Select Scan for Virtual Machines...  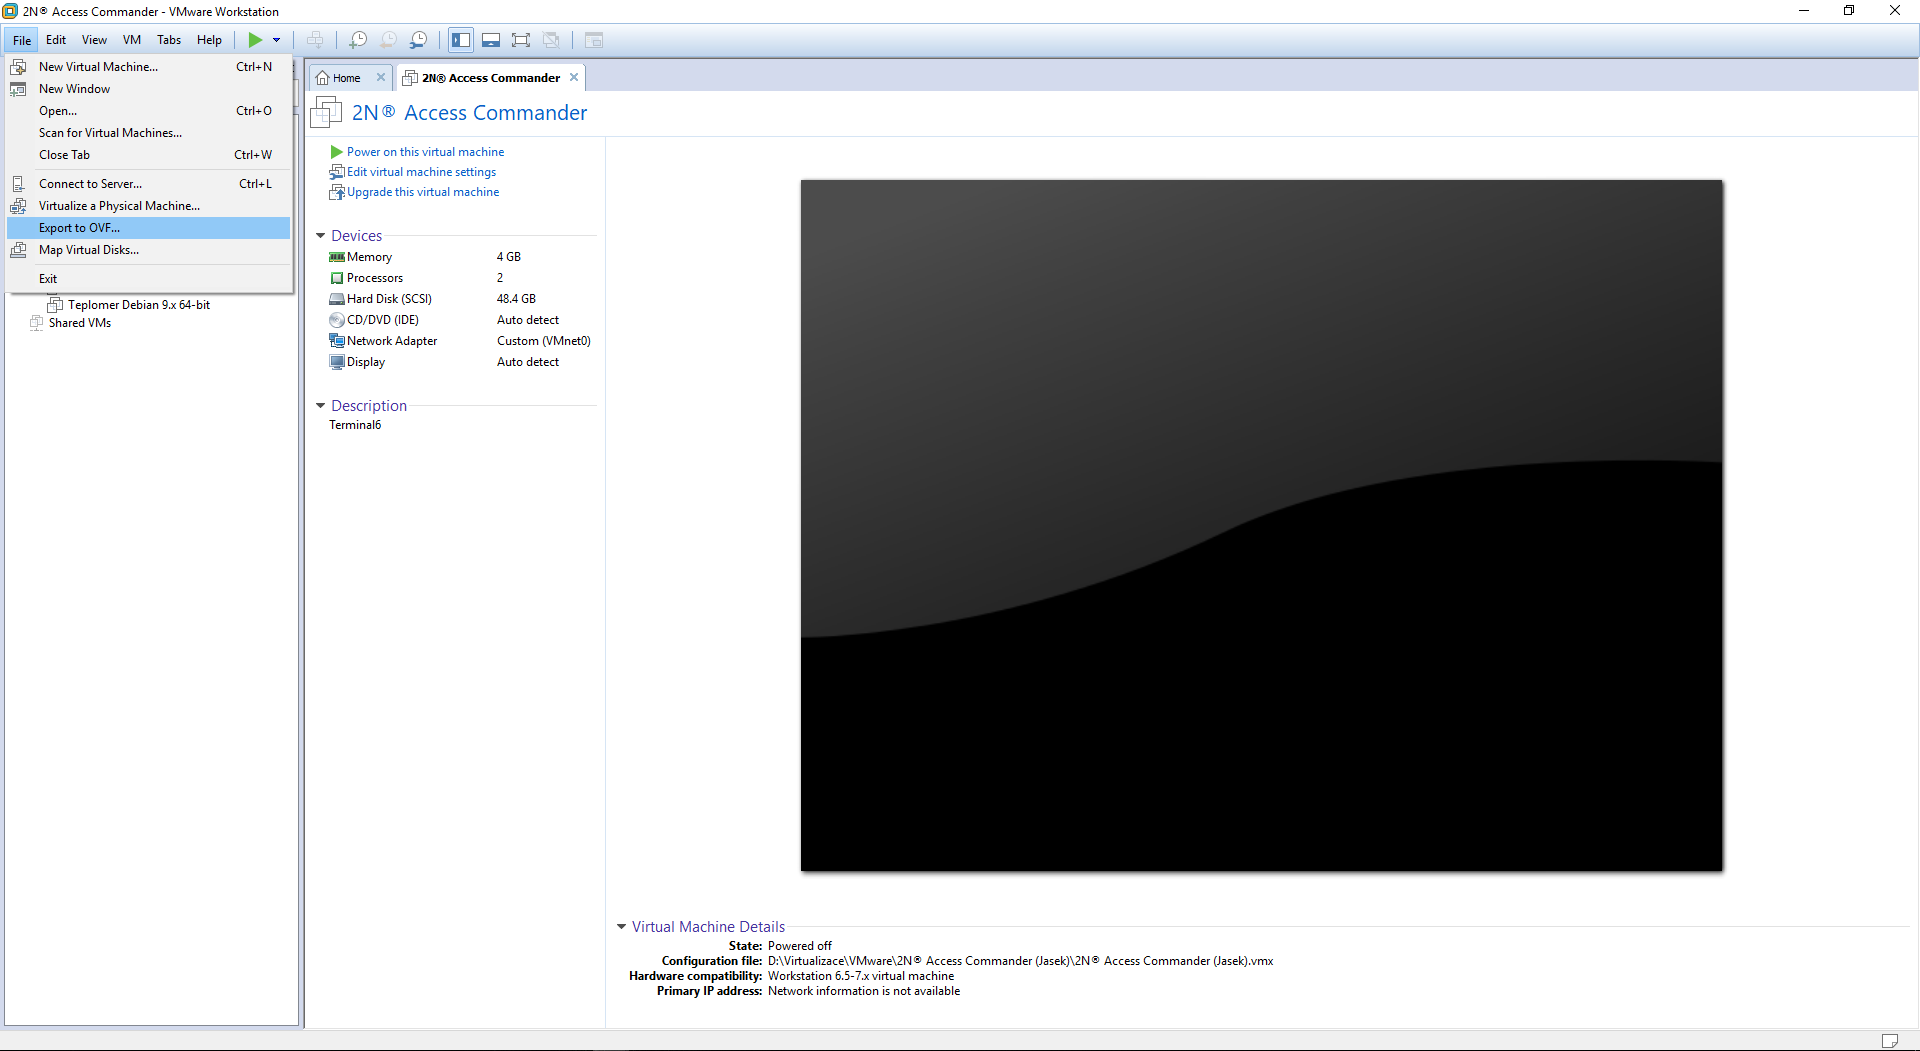[148, 133]
